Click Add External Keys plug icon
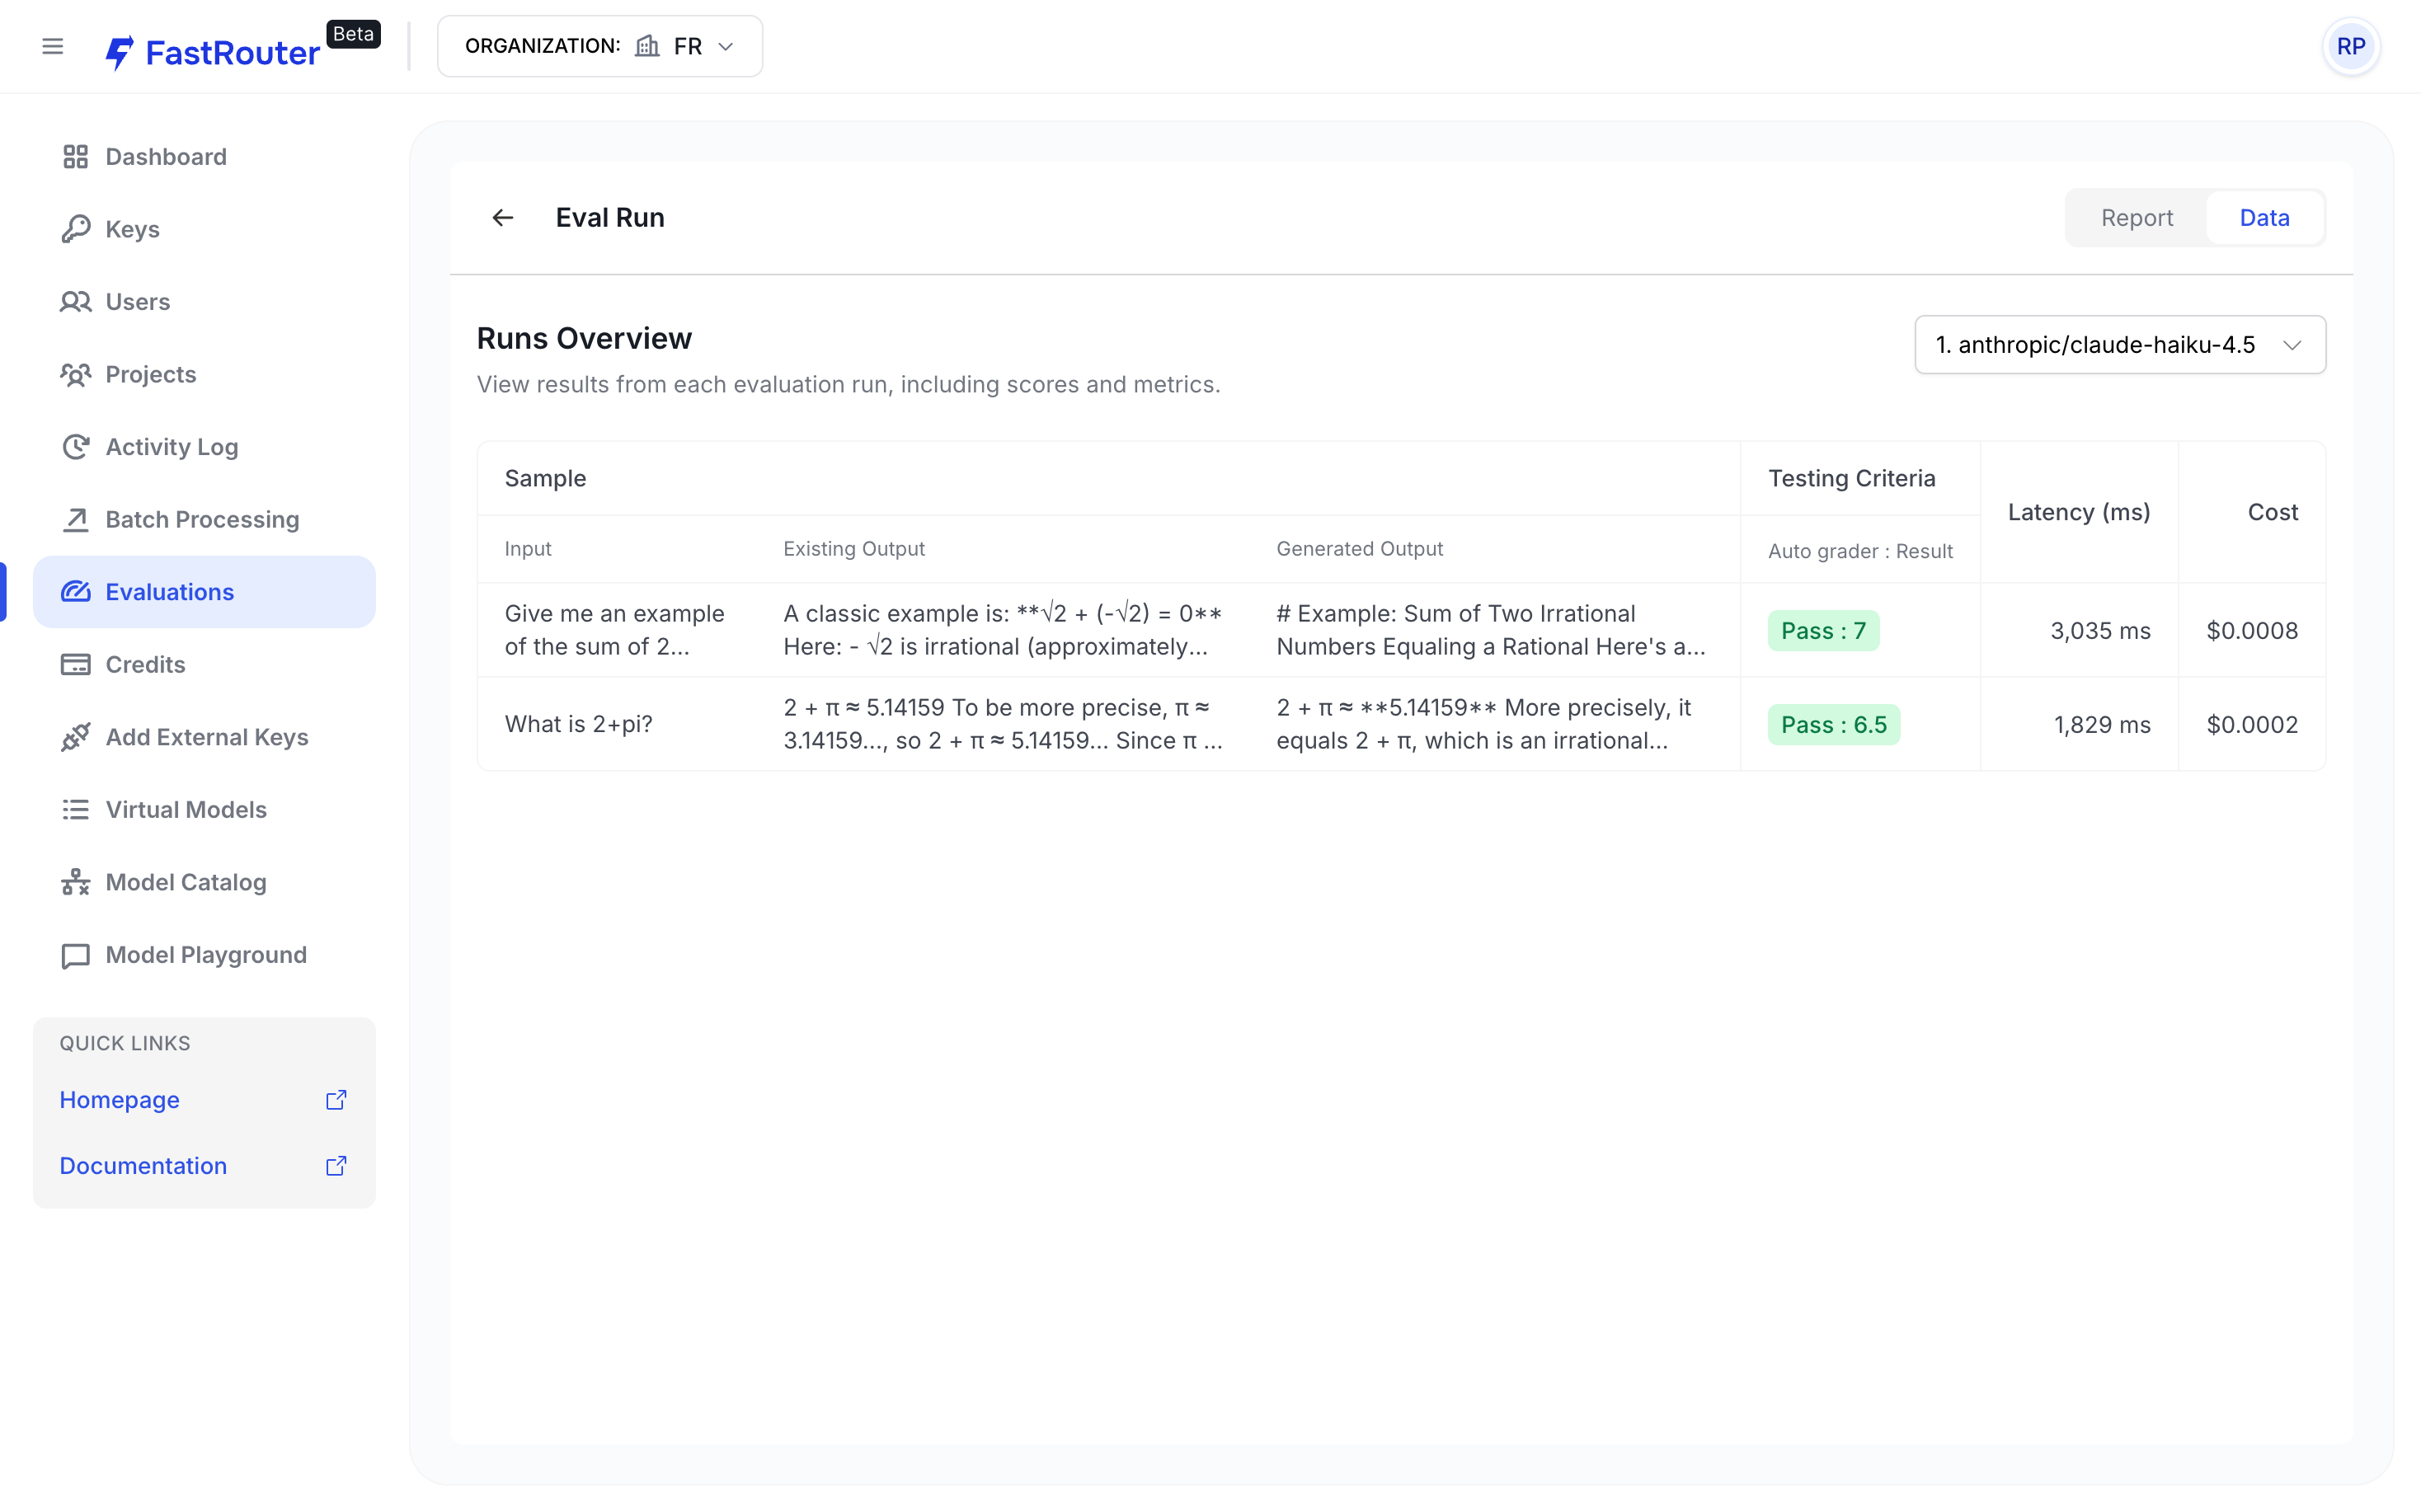The height and width of the screenshot is (1512, 2421). point(75,737)
